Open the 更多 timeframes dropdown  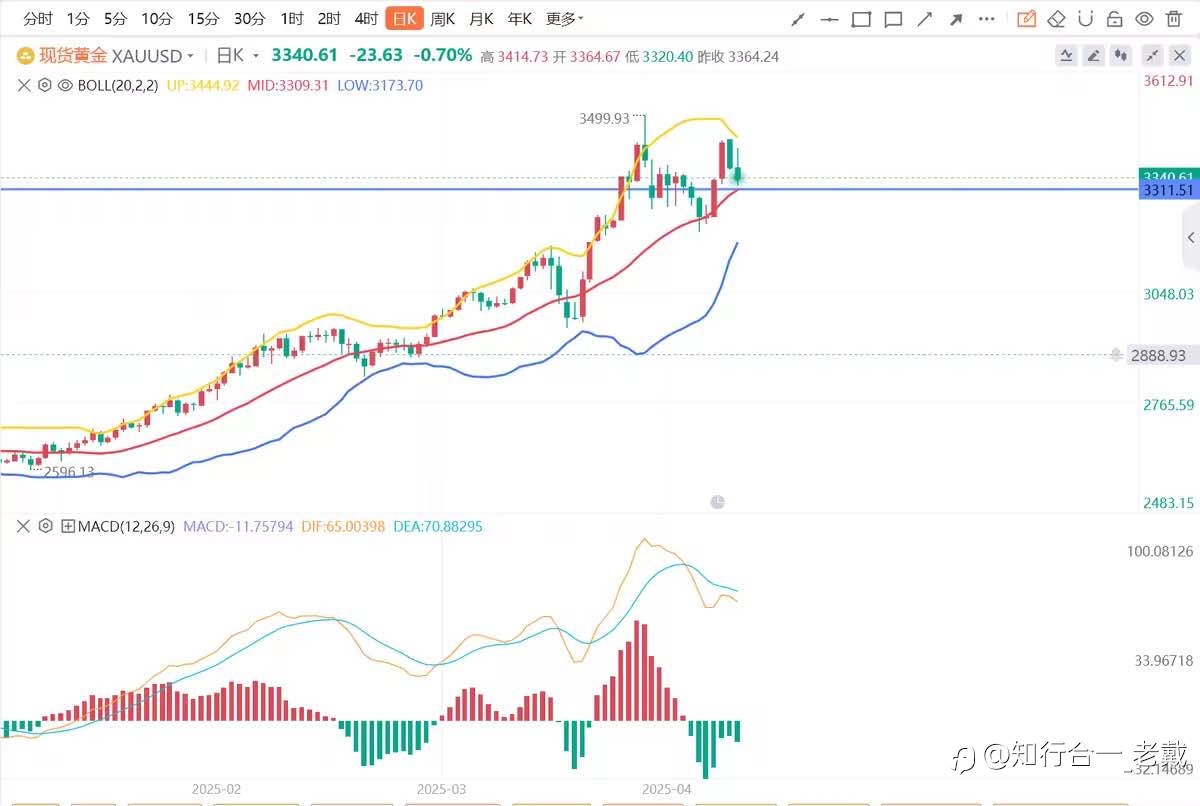565,19
